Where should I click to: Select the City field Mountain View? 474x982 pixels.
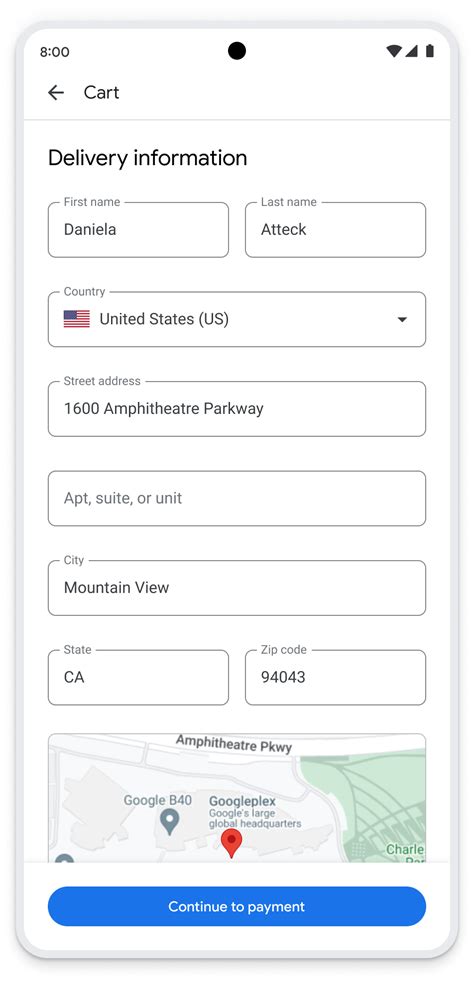(237, 588)
